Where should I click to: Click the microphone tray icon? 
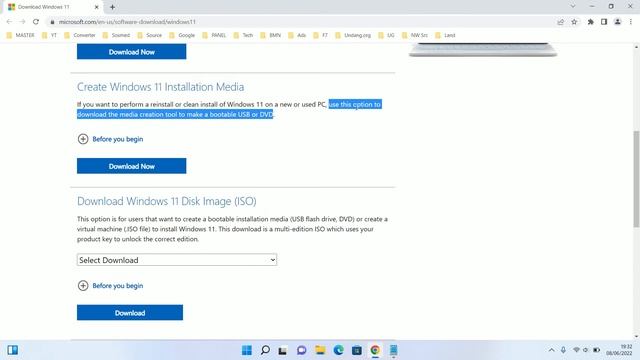coord(563,350)
